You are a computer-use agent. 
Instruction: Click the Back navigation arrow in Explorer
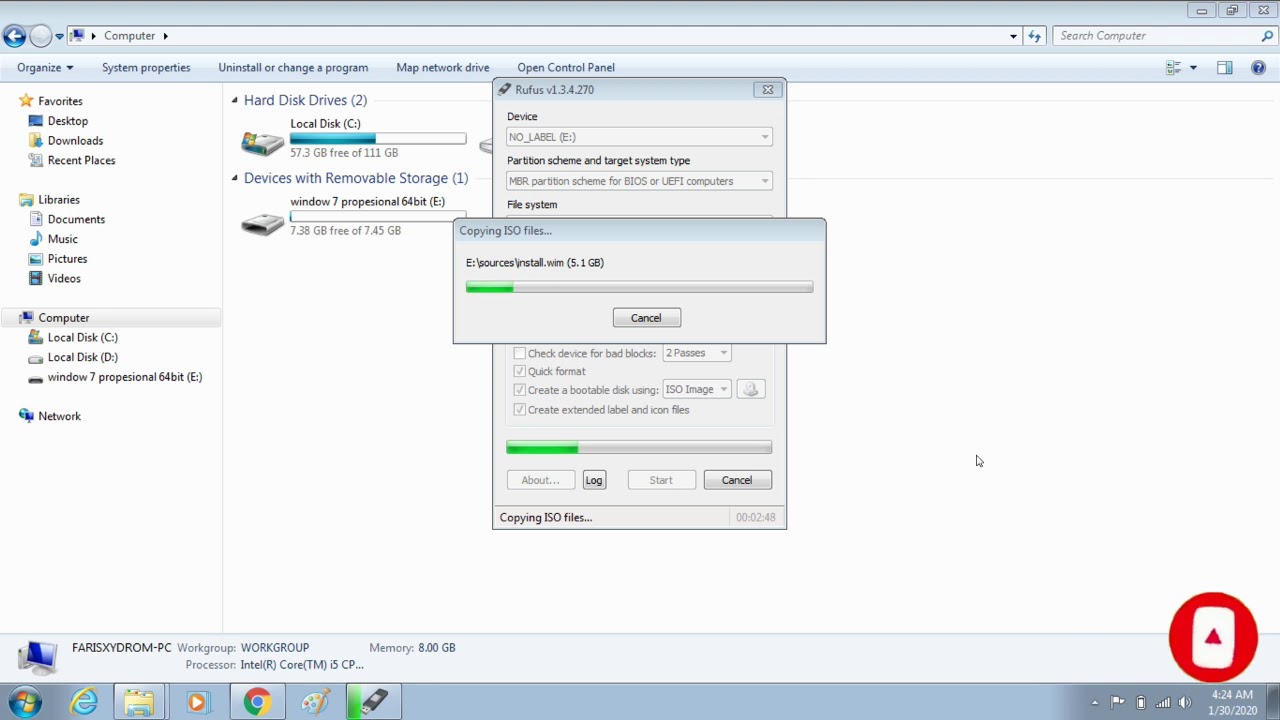coord(14,36)
